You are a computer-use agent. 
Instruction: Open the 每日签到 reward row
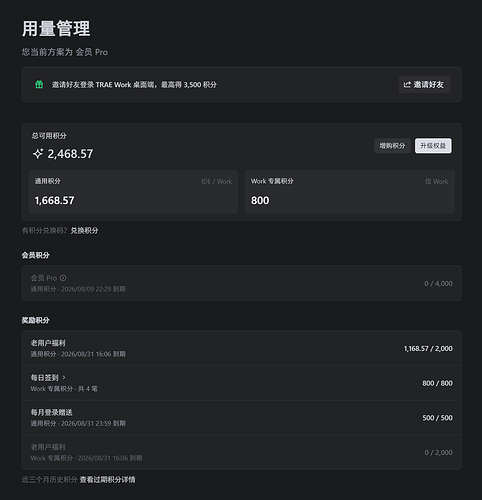coord(242,383)
